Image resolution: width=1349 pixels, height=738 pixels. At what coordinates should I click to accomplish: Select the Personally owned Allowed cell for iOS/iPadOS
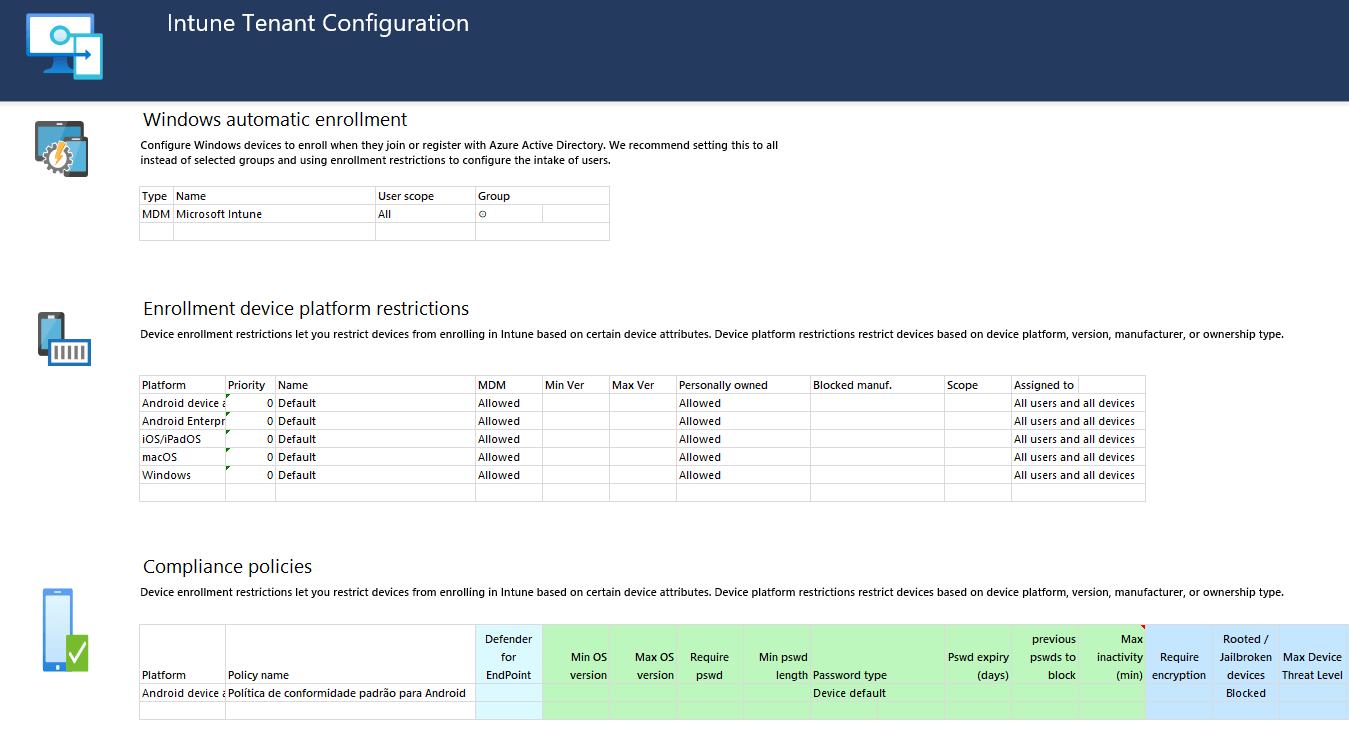coord(743,439)
